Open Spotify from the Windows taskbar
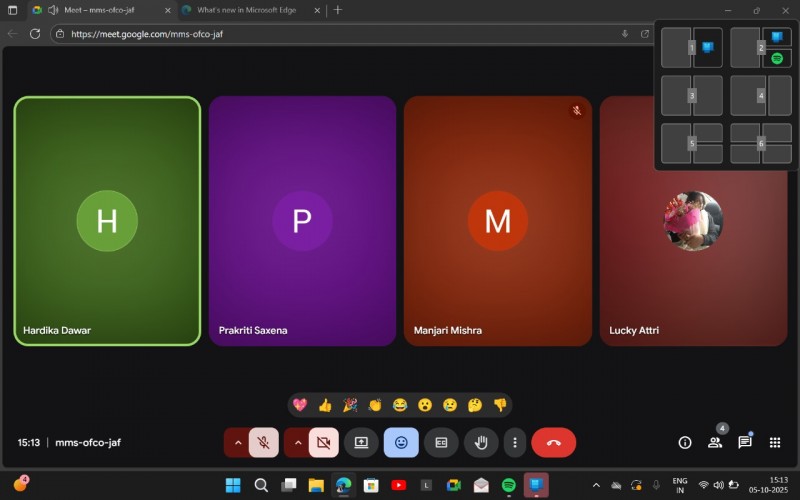800x500 pixels. pos(508,485)
